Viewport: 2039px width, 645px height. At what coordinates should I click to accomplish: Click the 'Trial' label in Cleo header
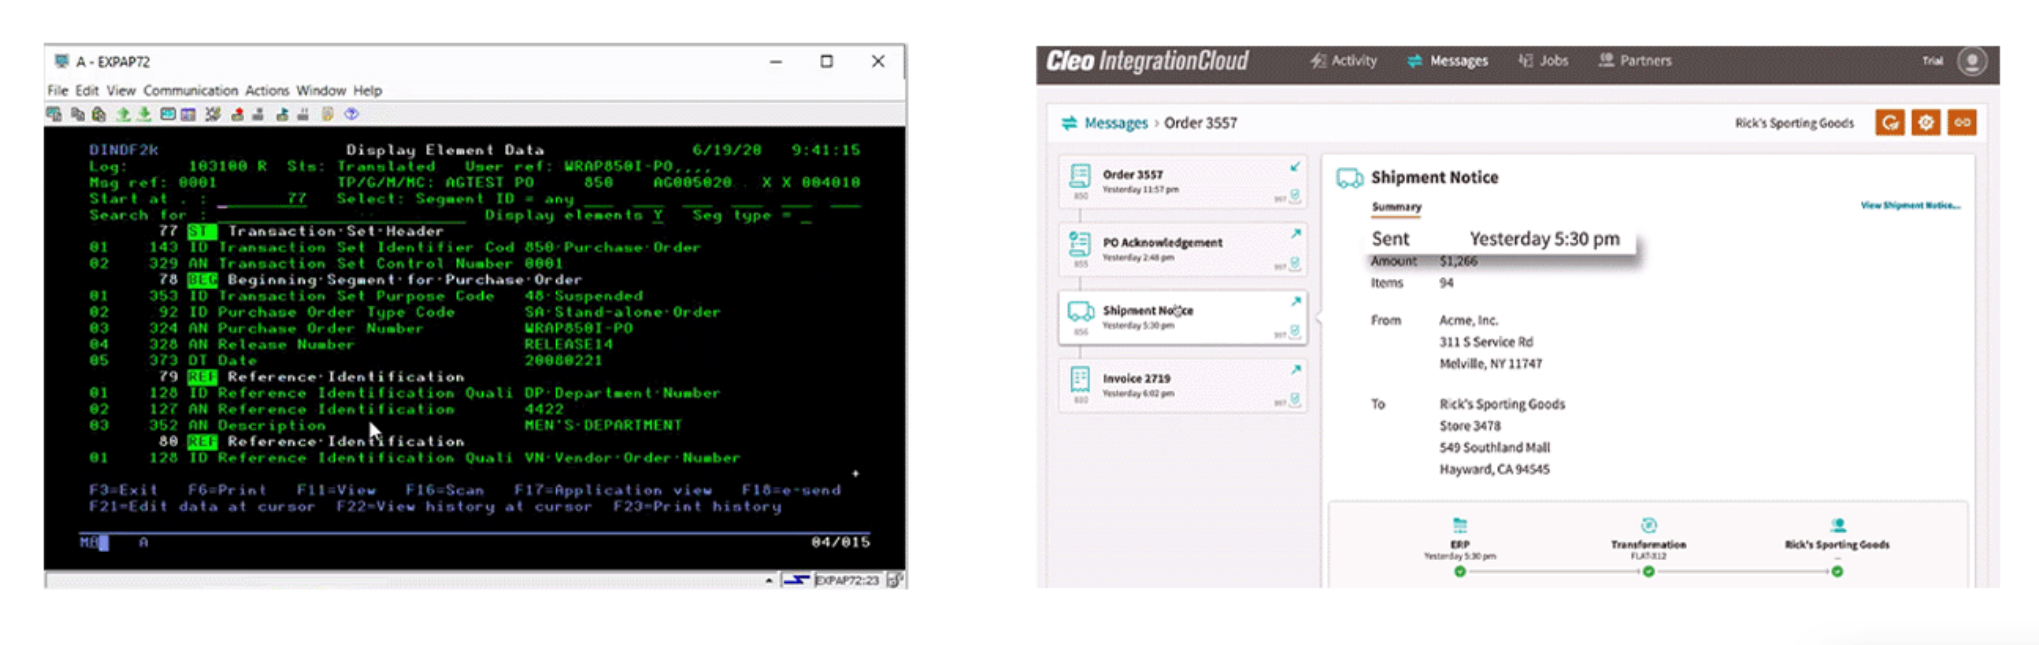point(1932,61)
